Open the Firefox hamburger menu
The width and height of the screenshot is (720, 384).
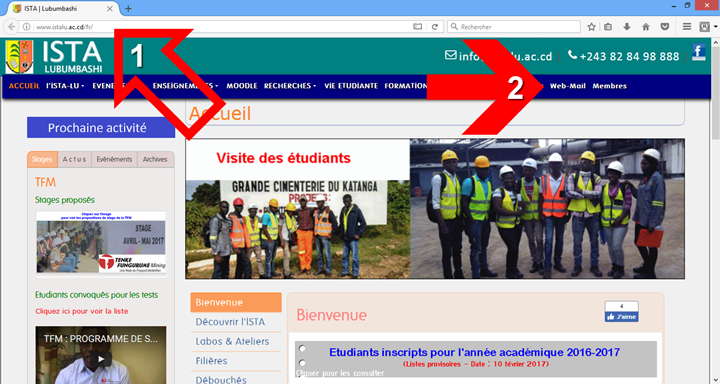[x=687, y=27]
